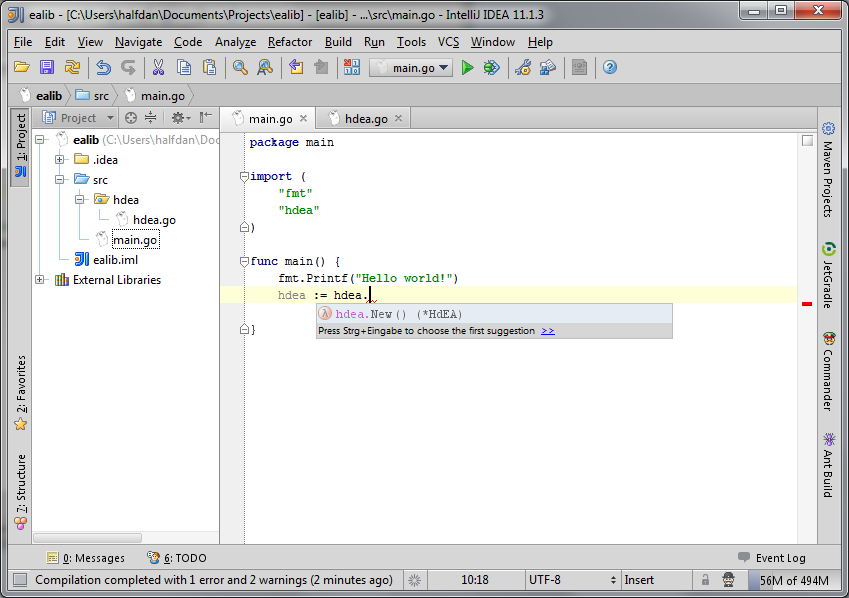Run main.go with green play icon
This screenshot has height=598, width=849.
pos(467,68)
